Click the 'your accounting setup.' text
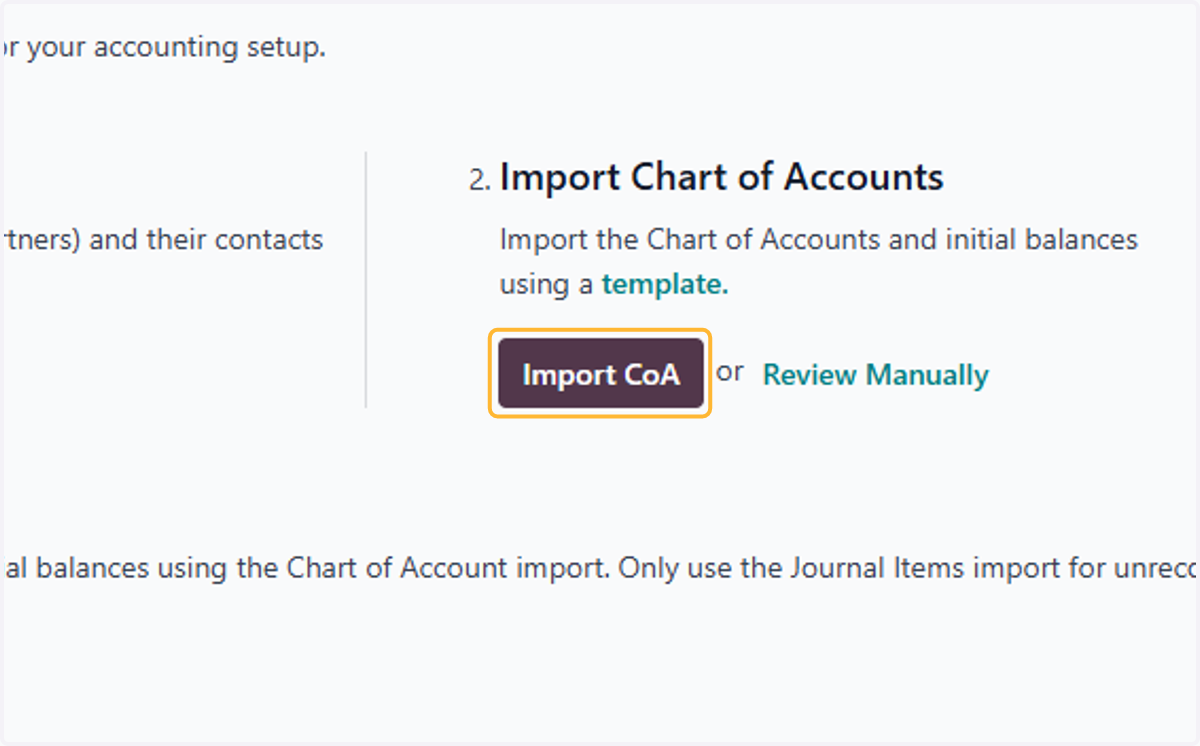Viewport: 1200px width, 746px height. click(x=175, y=48)
